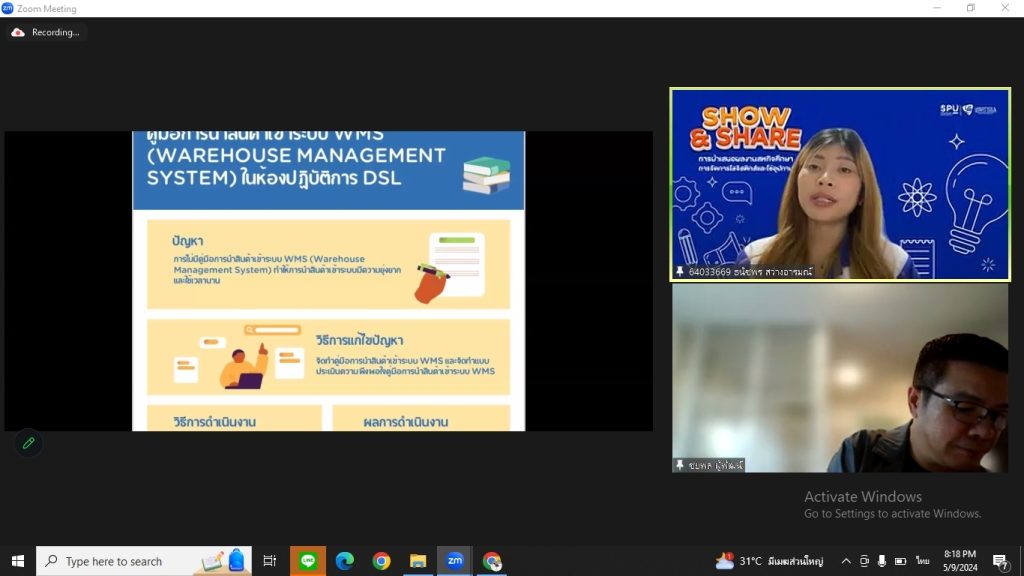
Task: Click the pin icon on 64033669 video tile
Action: (x=680, y=271)
